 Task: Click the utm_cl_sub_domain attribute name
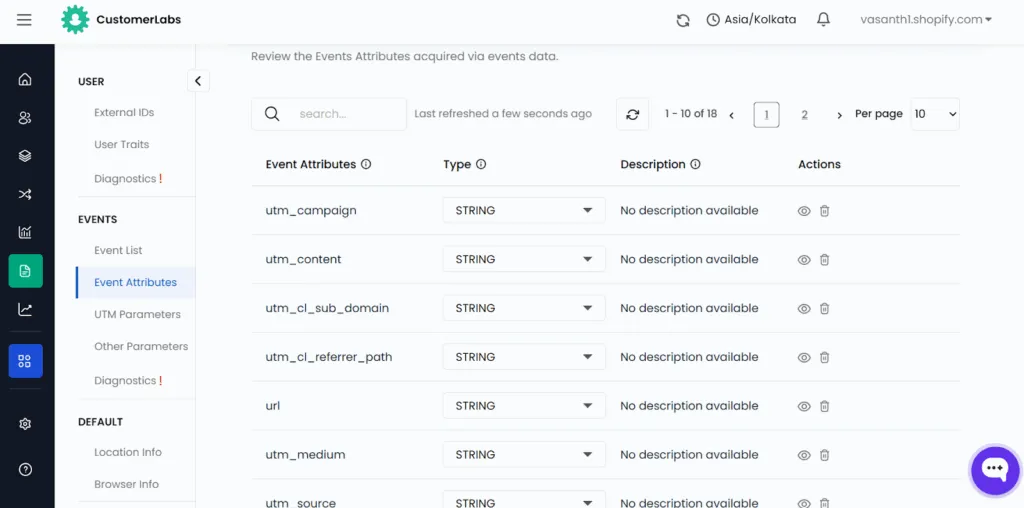(327, 308)
